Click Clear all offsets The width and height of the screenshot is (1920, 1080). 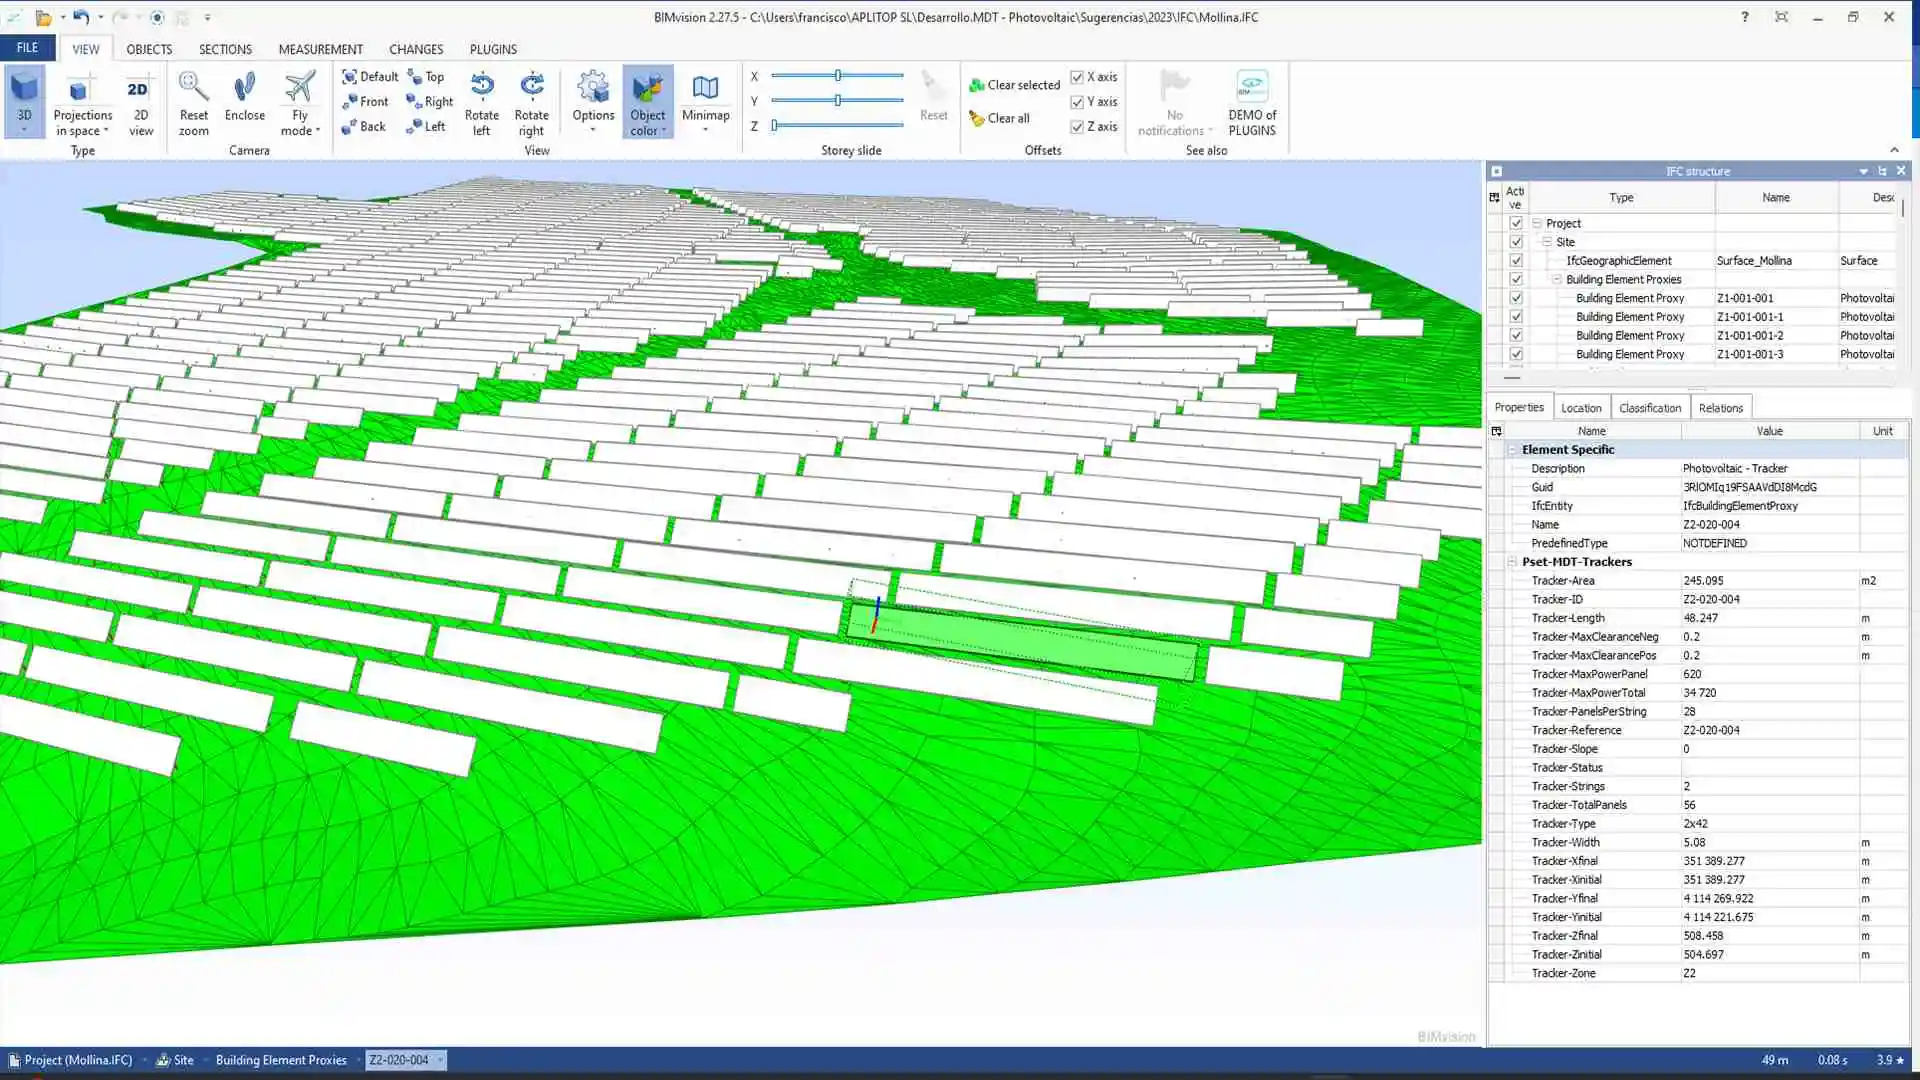998,118
